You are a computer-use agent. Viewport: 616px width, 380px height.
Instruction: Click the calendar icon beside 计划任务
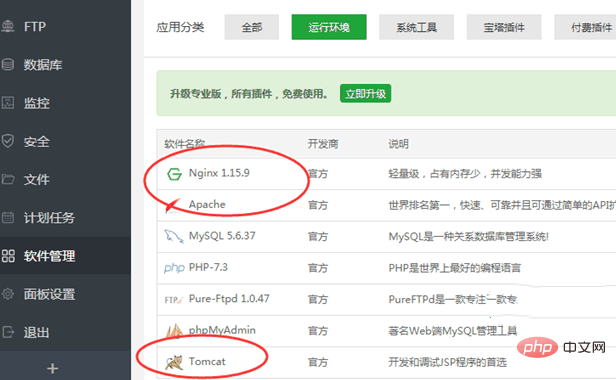pyautogui.click(x=8, y=217)
